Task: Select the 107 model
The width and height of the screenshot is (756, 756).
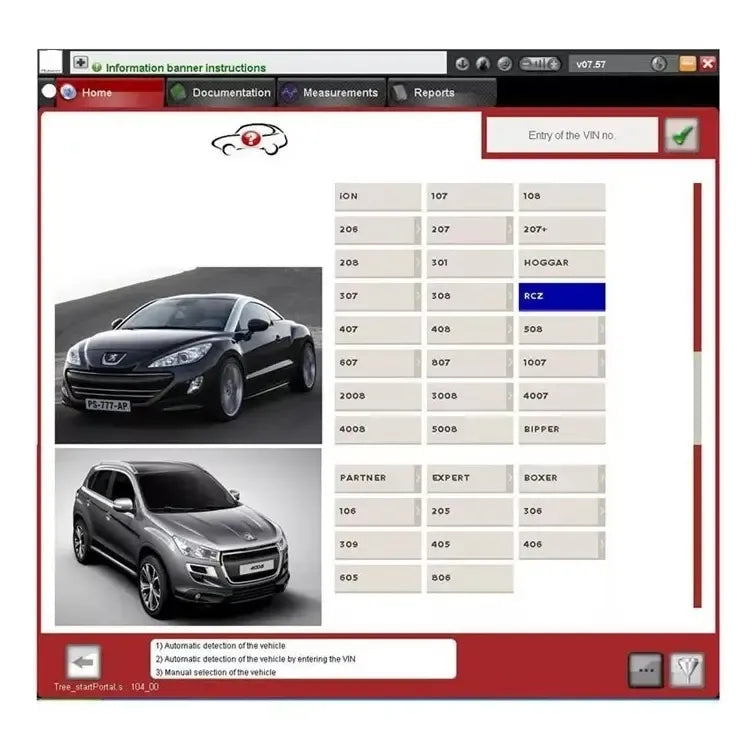Action: (470, 196)
